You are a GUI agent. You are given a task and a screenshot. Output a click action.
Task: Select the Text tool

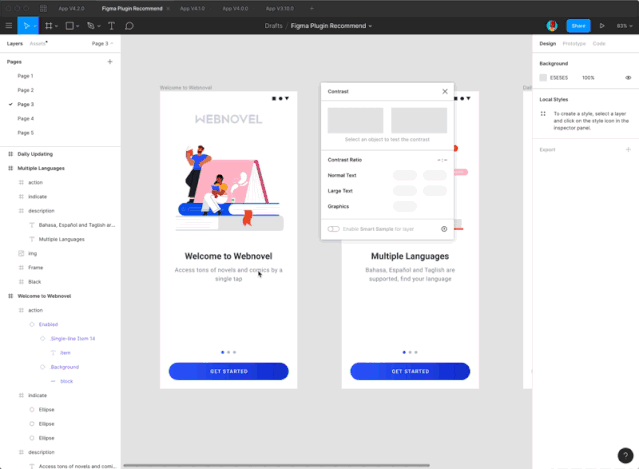(111, 26)
